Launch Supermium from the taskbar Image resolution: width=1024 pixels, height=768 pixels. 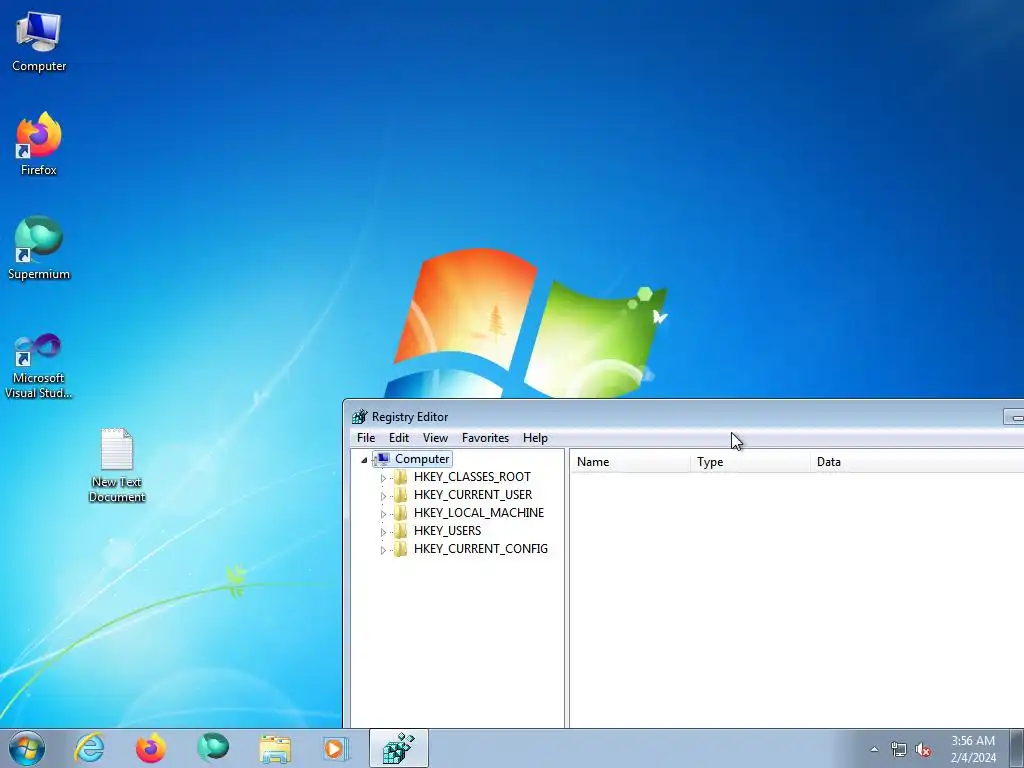[213, 748]
